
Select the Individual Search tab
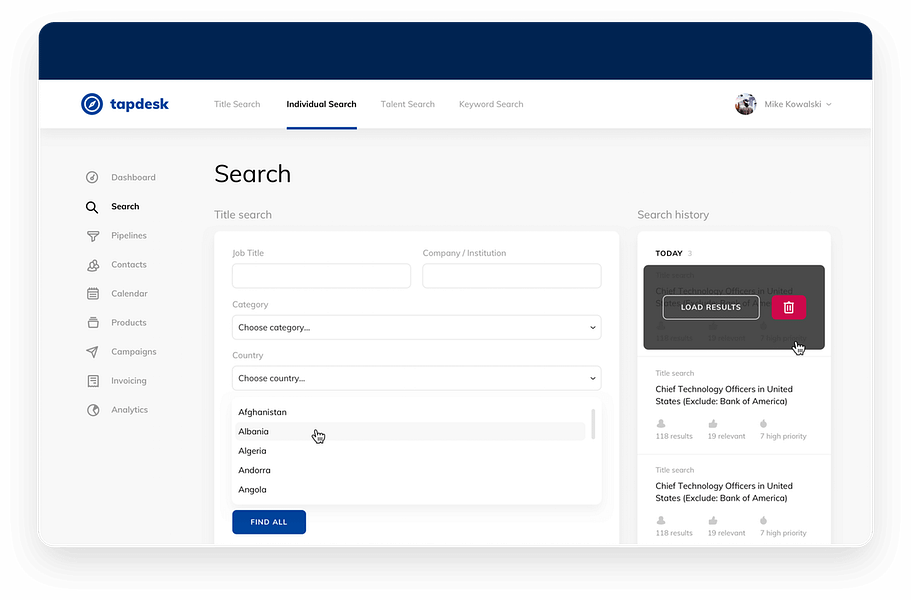pyautogui.click(x=321, y=104)
